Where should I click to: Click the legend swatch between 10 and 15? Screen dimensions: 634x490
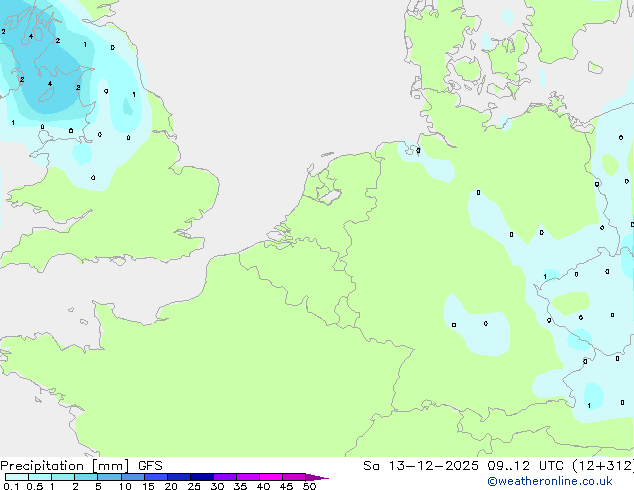[132, 477]
